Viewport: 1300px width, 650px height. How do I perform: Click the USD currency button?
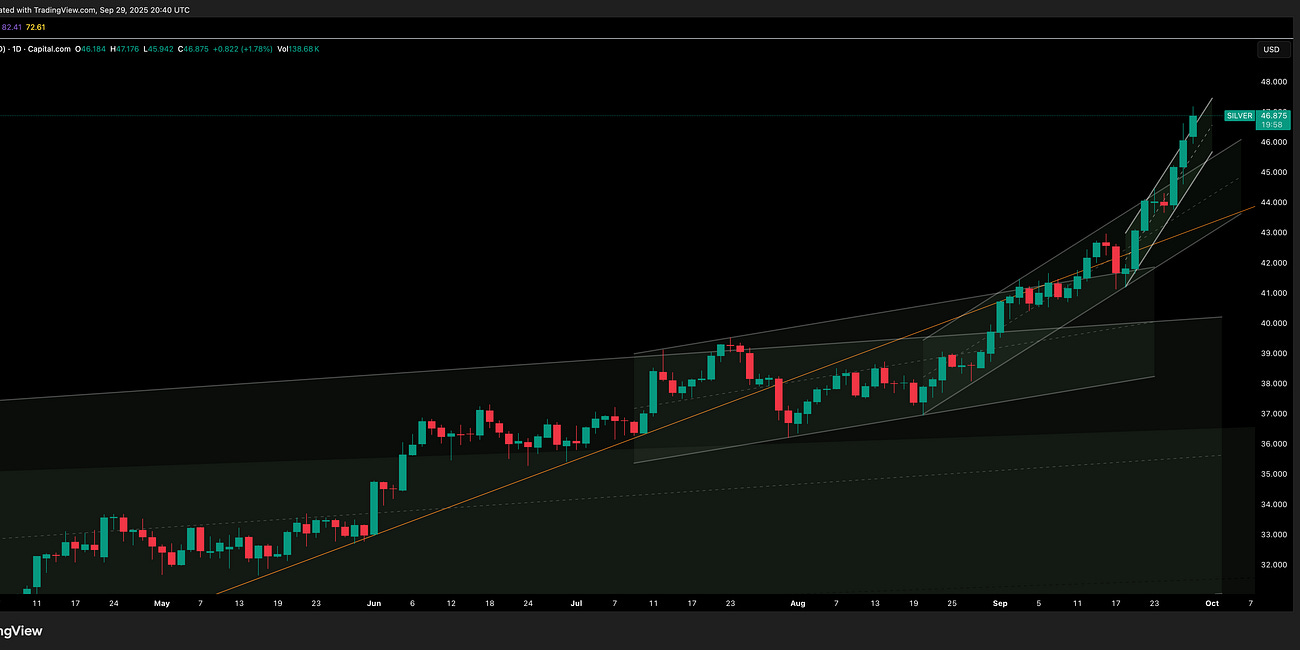click(x=1271, y=48)
